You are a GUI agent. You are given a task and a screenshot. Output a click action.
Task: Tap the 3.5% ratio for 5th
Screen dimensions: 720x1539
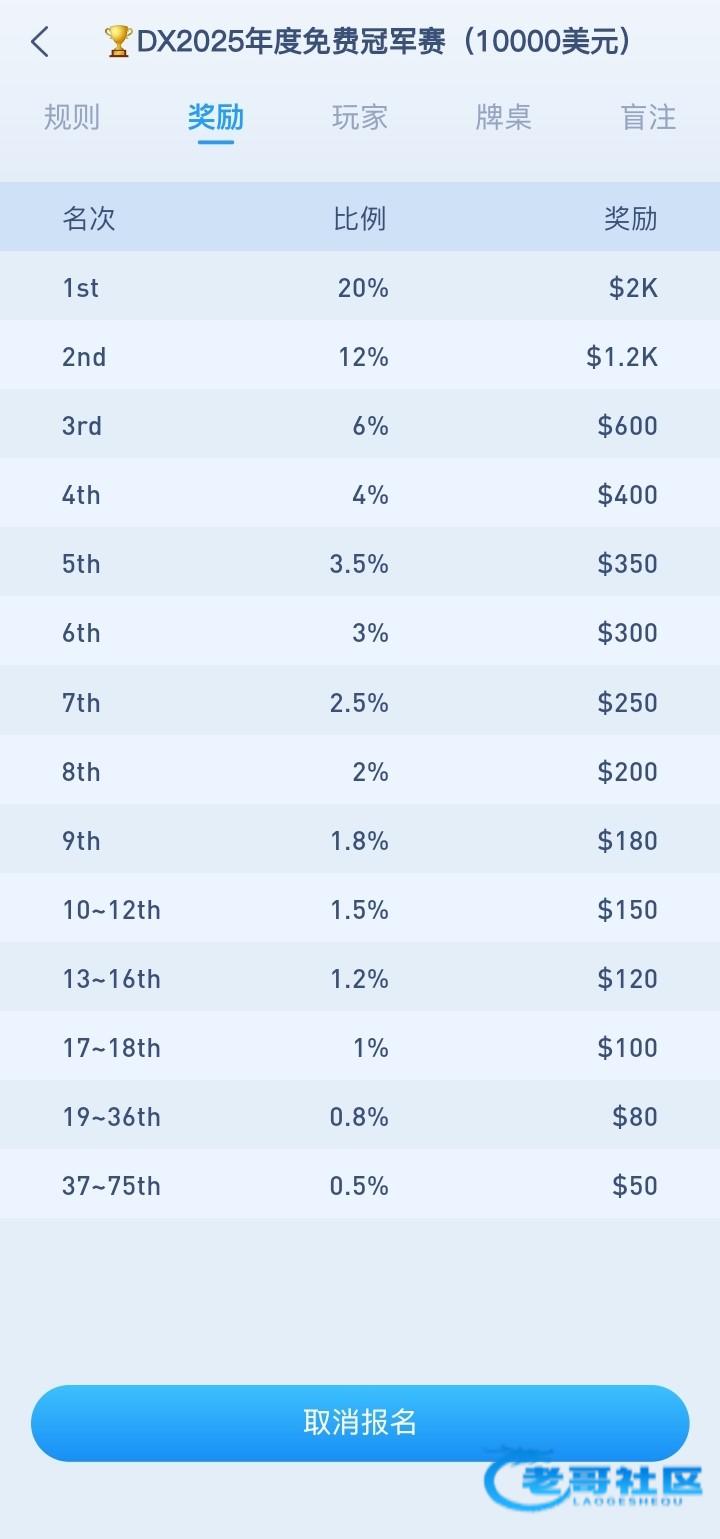pos(359,564)
